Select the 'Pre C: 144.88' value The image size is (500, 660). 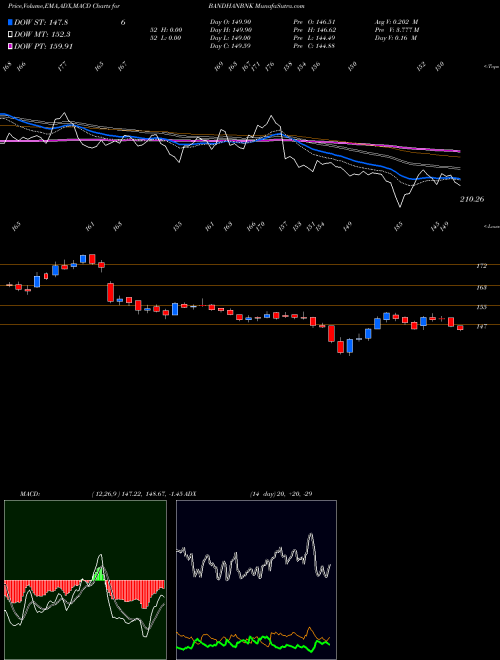point(314,46)
